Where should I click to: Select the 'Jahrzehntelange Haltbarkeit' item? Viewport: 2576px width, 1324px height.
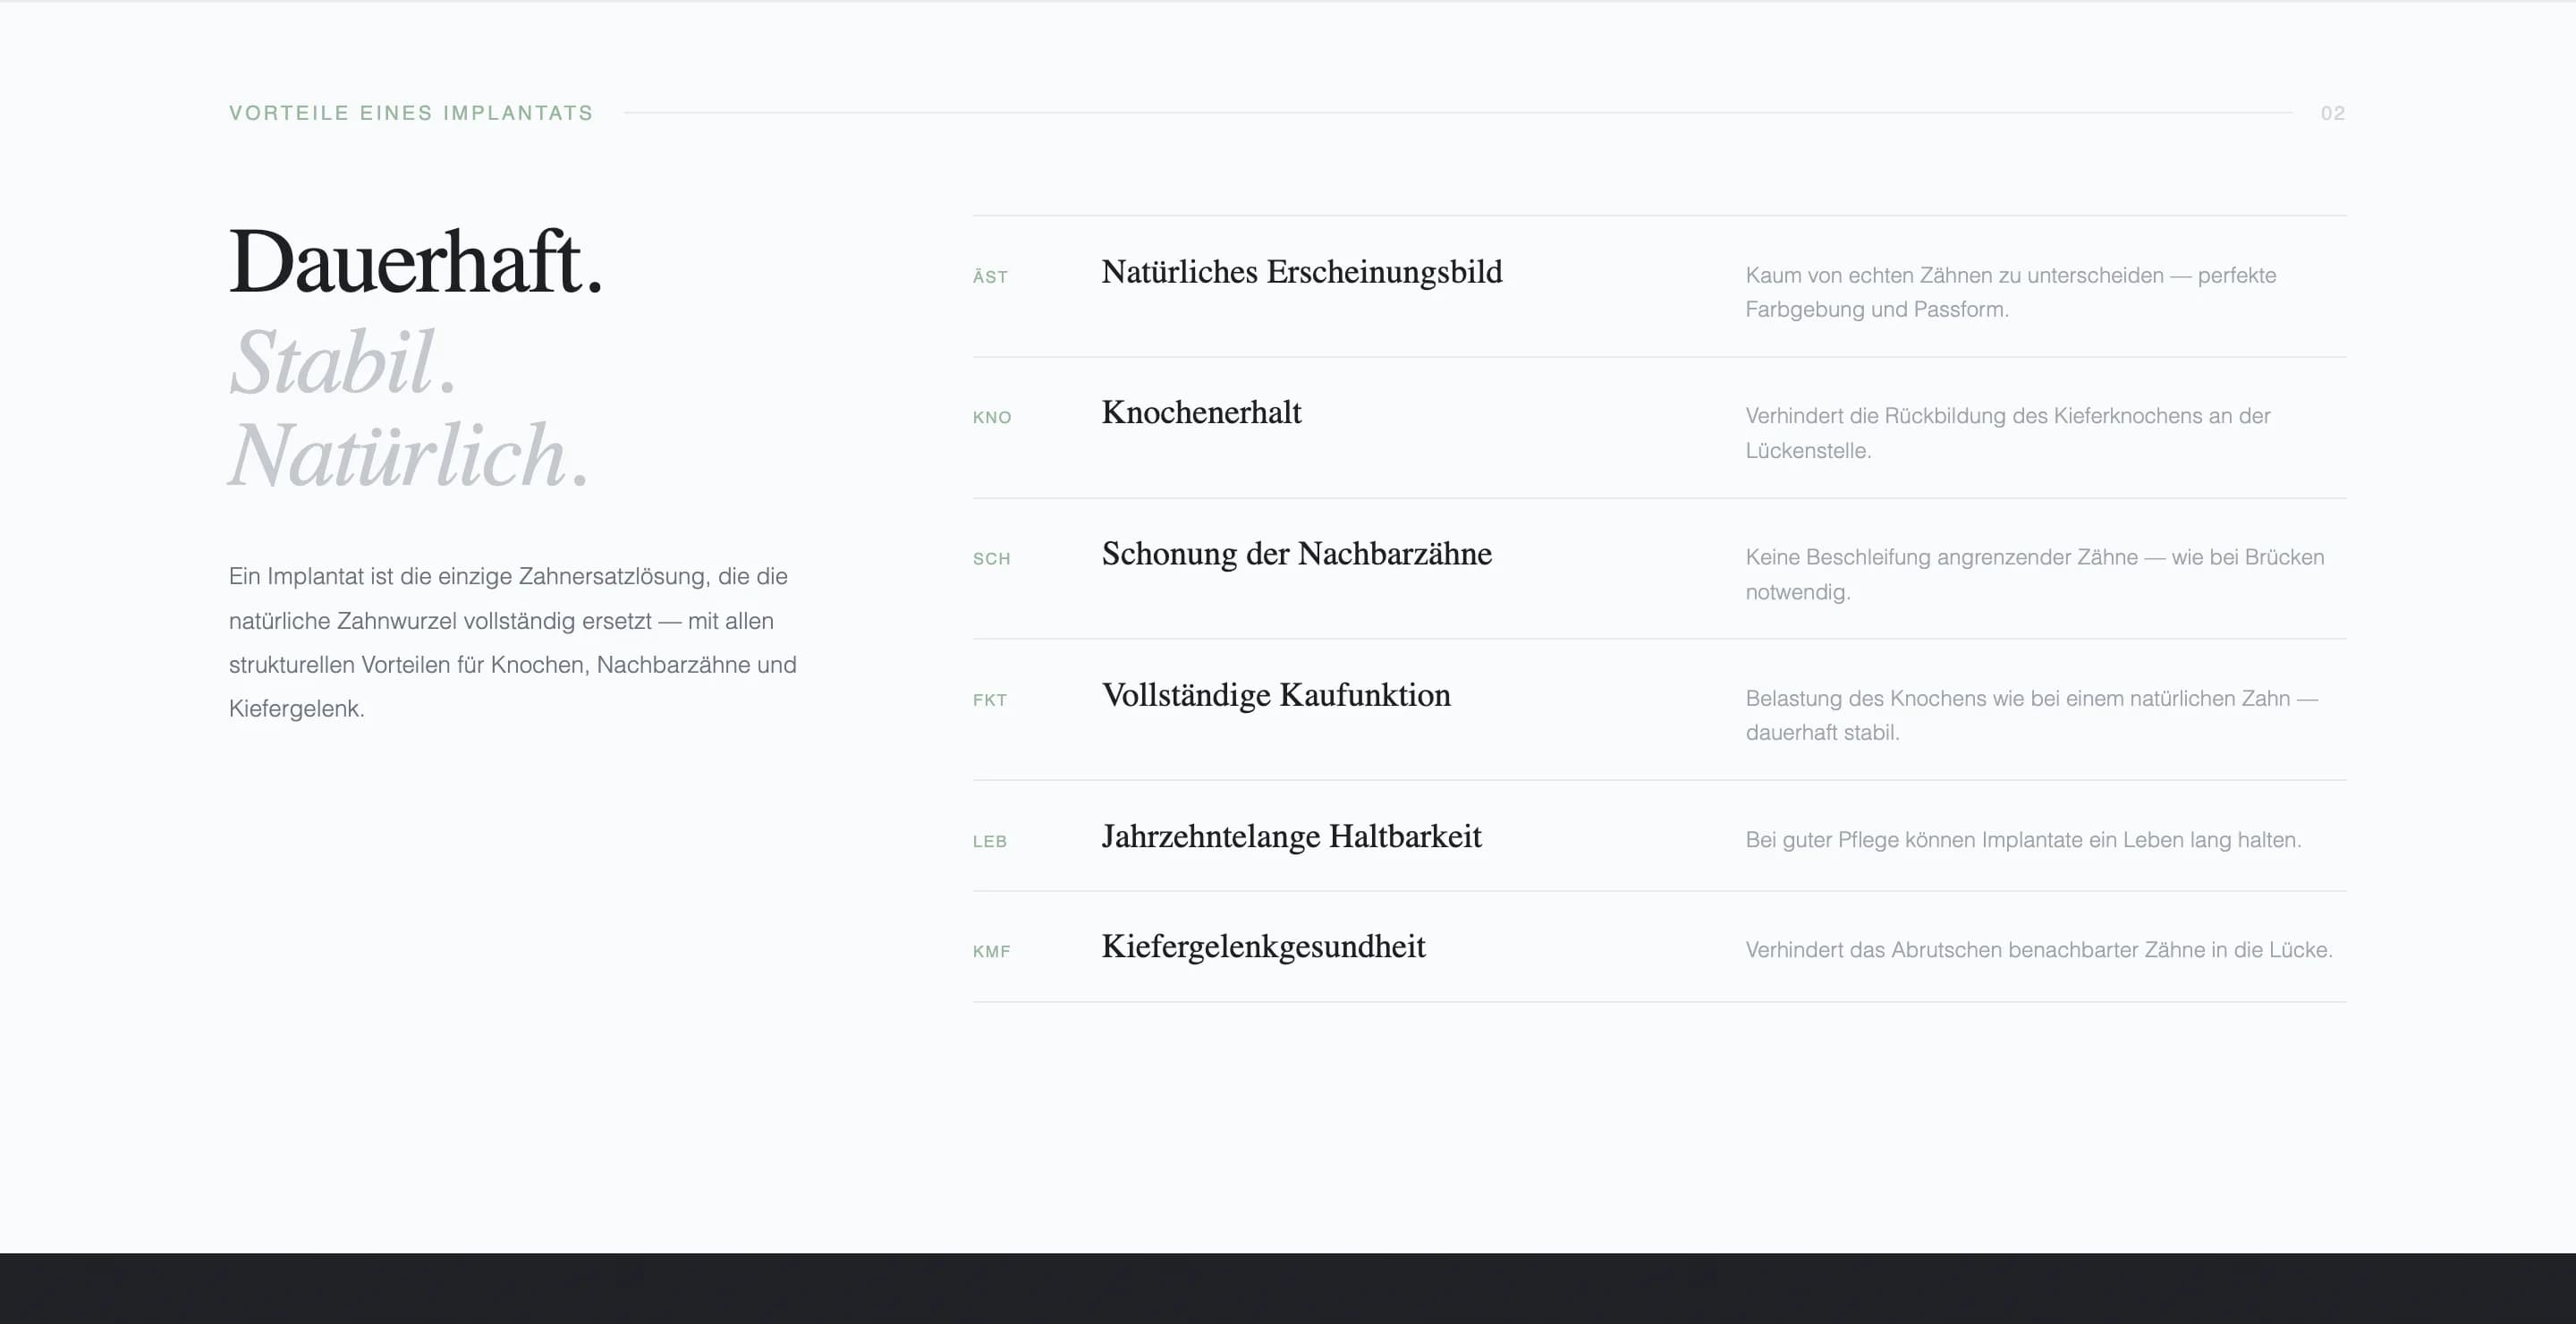coord(1291,836)
